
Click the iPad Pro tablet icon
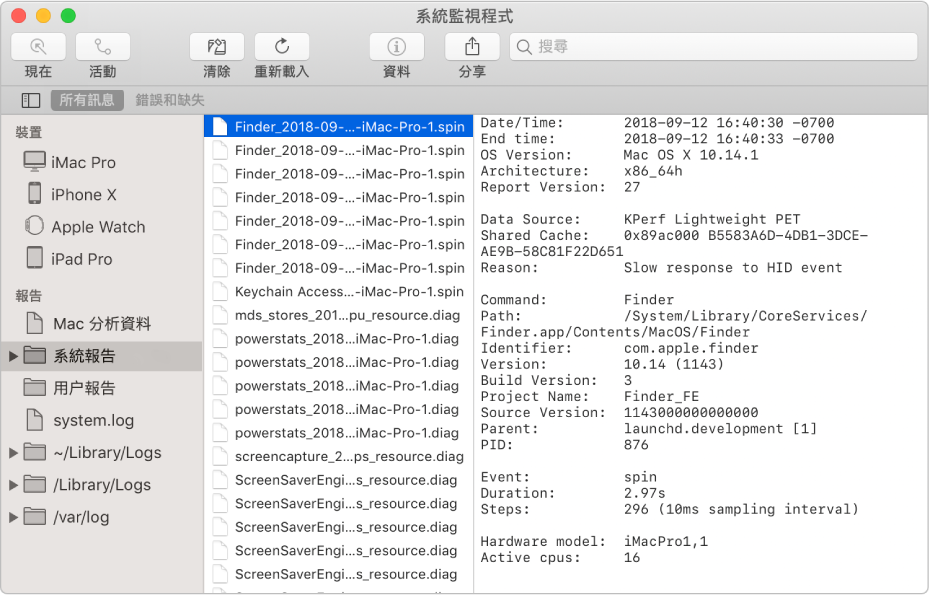tap(34, 258)
